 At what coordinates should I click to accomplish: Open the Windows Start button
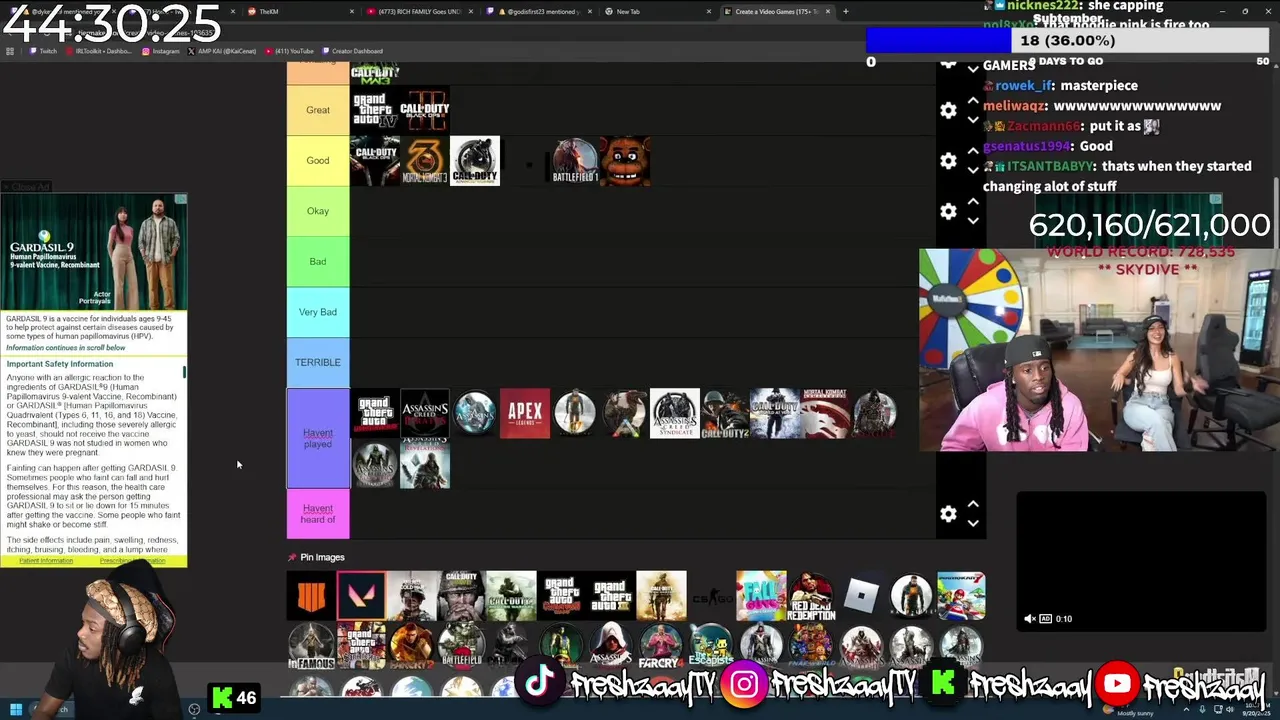pyautogui.click(x=15, y=709)
